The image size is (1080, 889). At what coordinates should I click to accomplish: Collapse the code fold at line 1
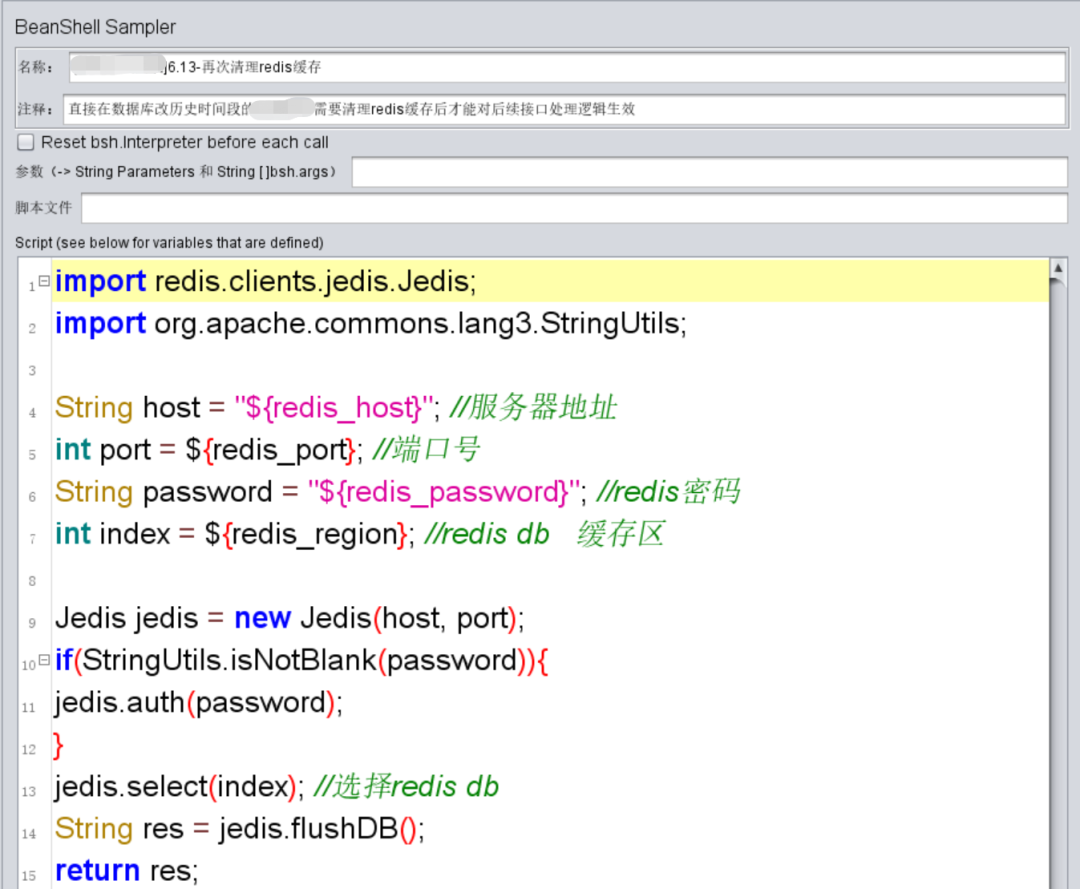pyautogui.click(x=44, y=280)
